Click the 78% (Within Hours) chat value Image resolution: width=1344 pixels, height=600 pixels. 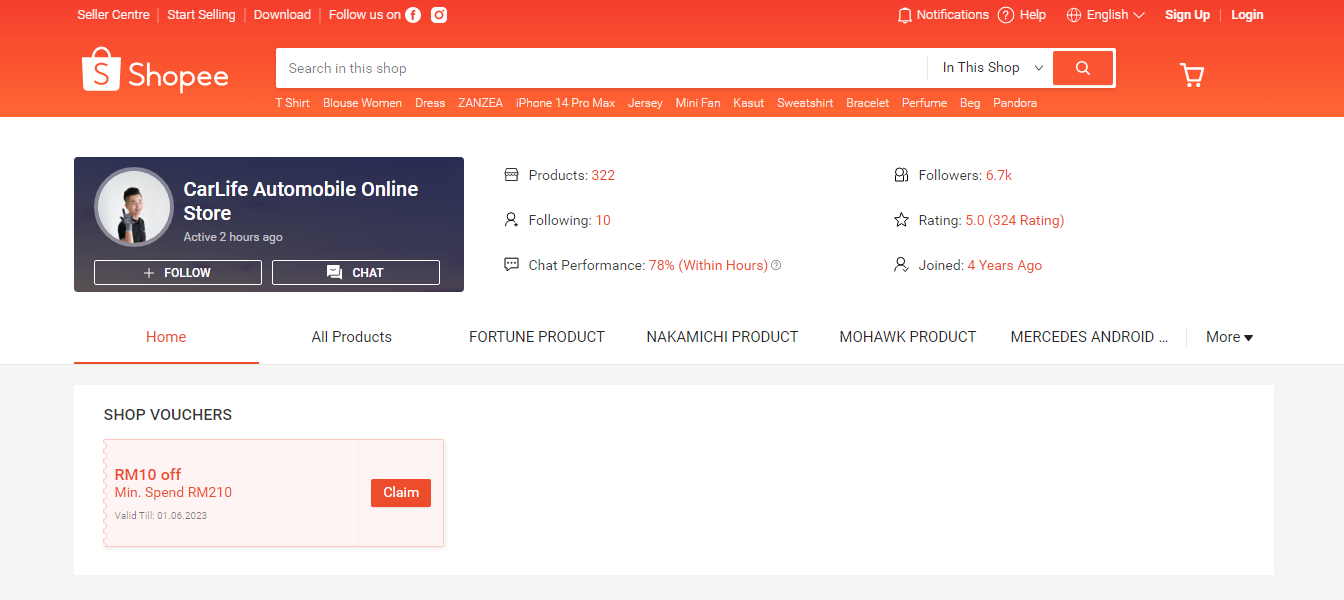708,265
